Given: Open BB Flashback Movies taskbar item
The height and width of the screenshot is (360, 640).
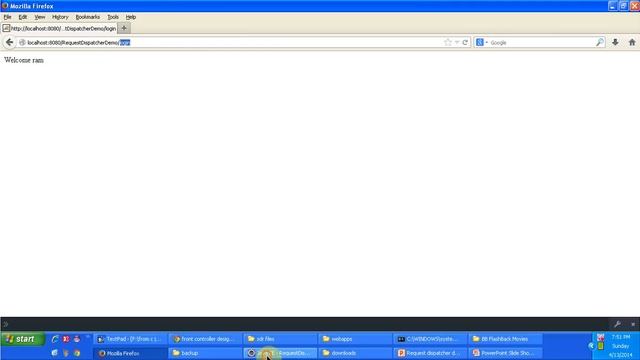Looking at the screenshot, I should coord(505,339).
